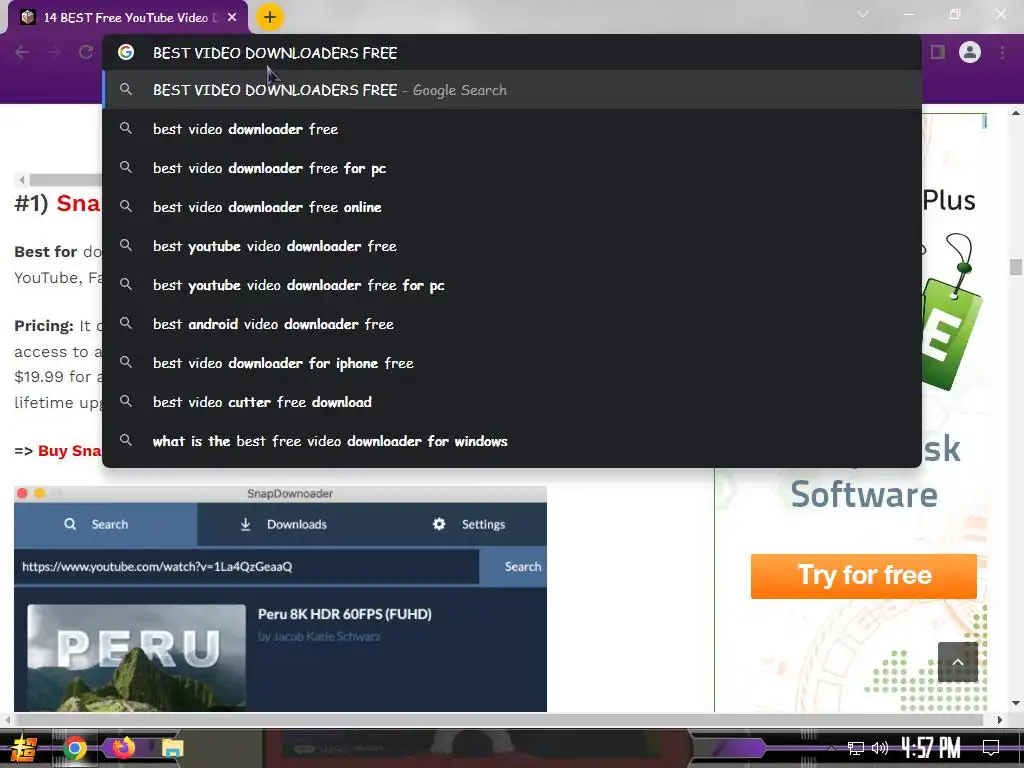This screenshot has height=768, width=1024.
Task: Launch Firefox from the taskbar
Action: click(x=123, y=747)
